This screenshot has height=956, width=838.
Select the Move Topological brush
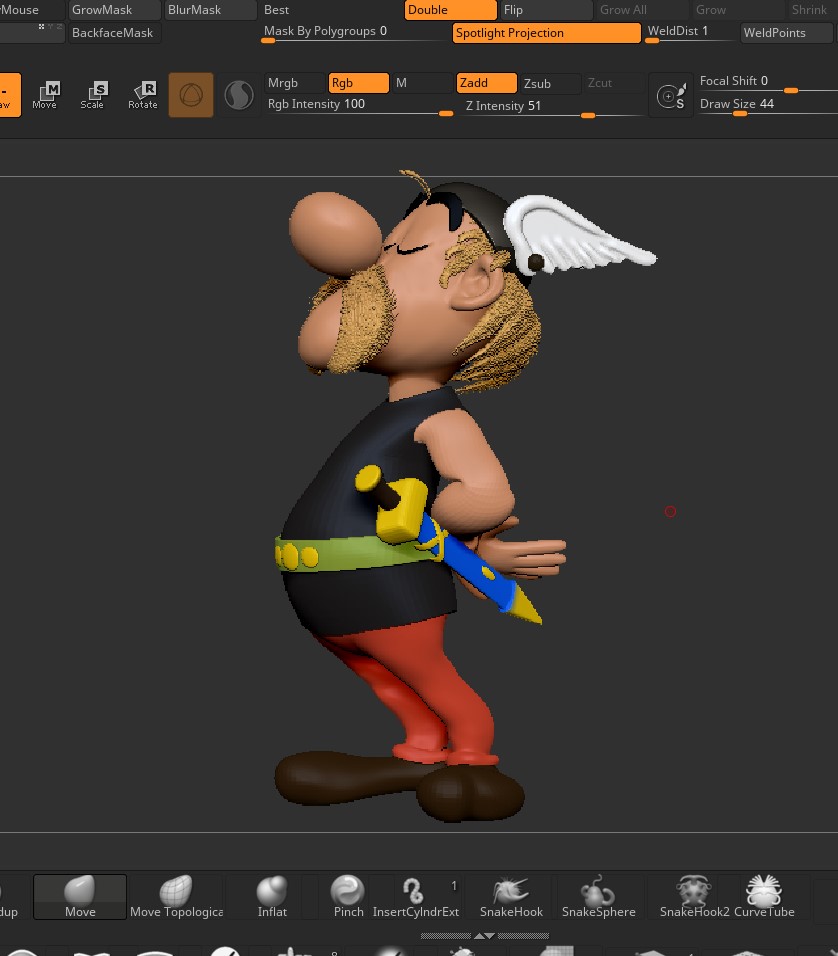click(176, 896)
